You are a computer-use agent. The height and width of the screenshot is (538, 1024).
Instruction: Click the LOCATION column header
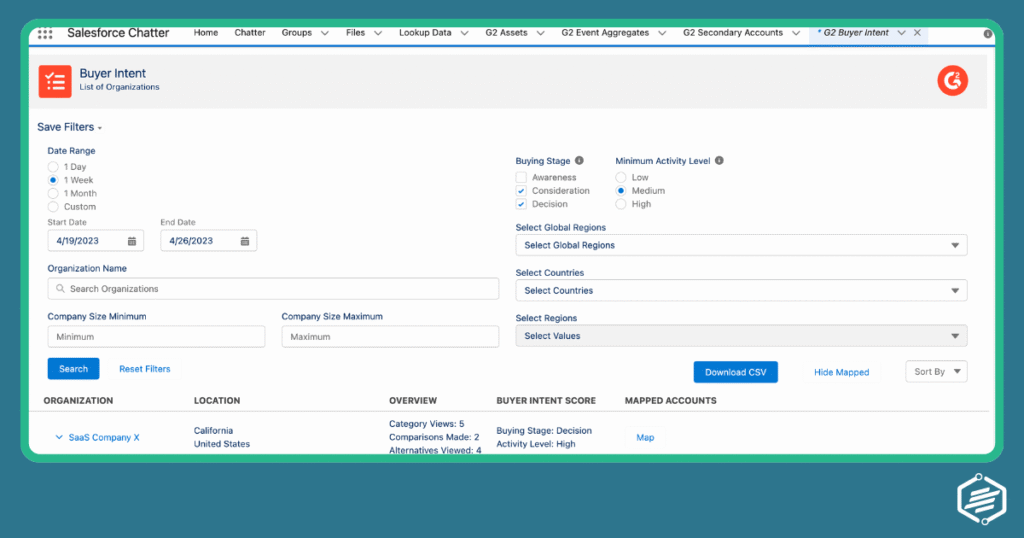coord(217,401)
